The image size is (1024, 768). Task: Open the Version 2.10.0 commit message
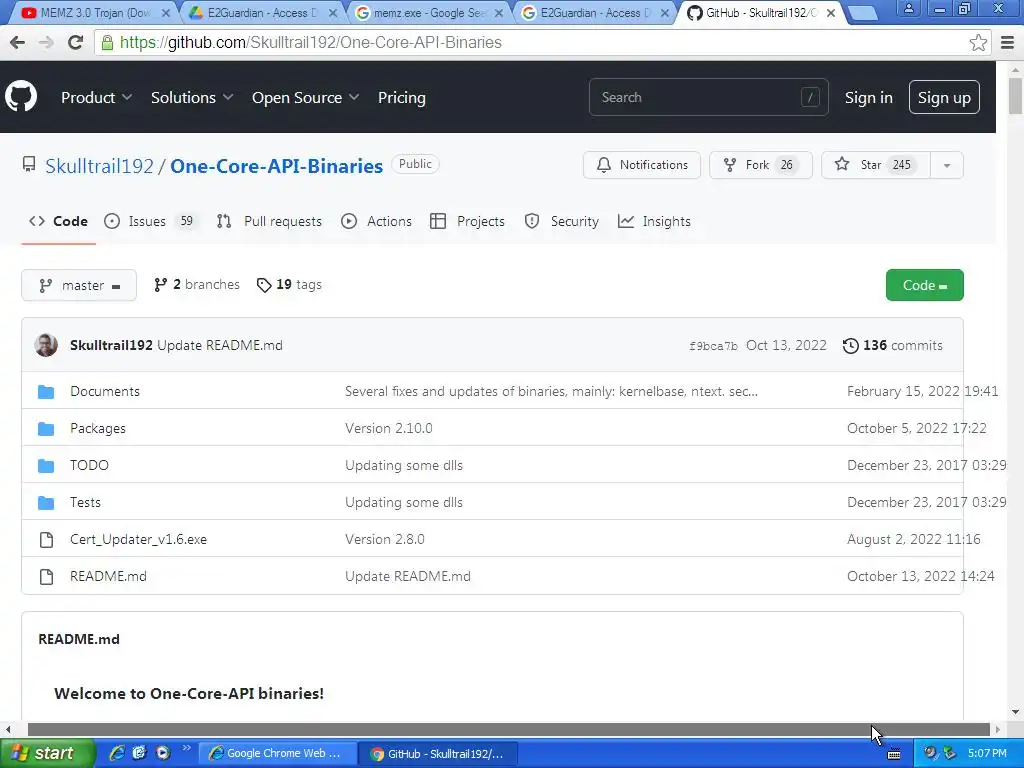389,428
